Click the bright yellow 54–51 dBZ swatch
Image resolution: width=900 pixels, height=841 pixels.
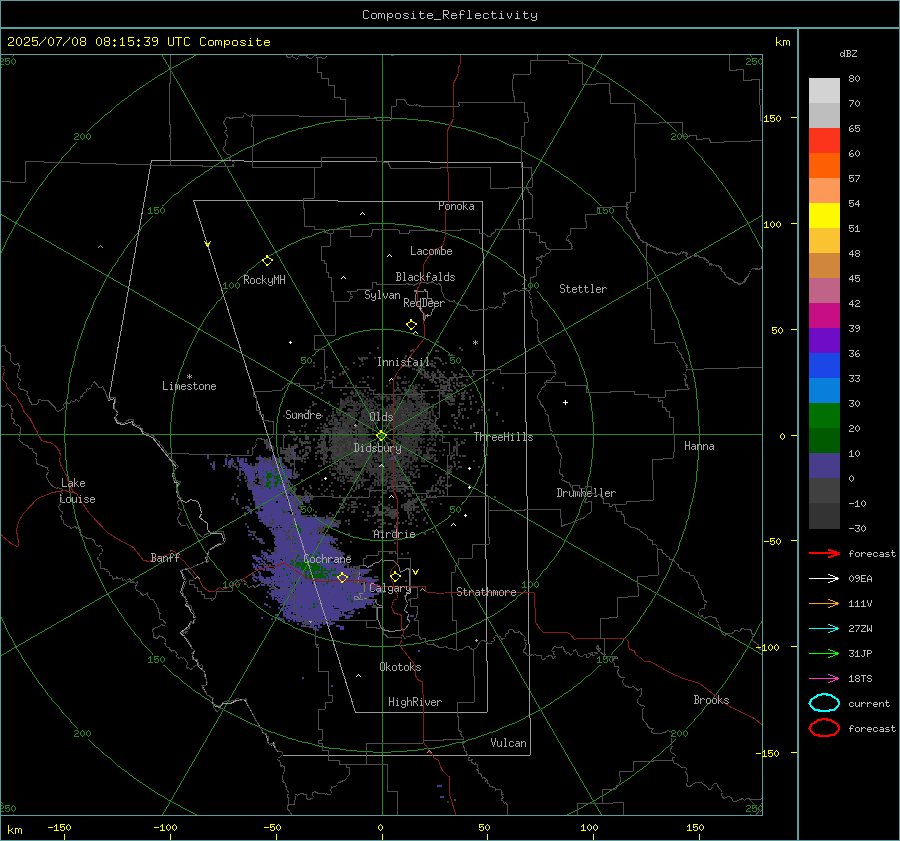click(824, 216)
